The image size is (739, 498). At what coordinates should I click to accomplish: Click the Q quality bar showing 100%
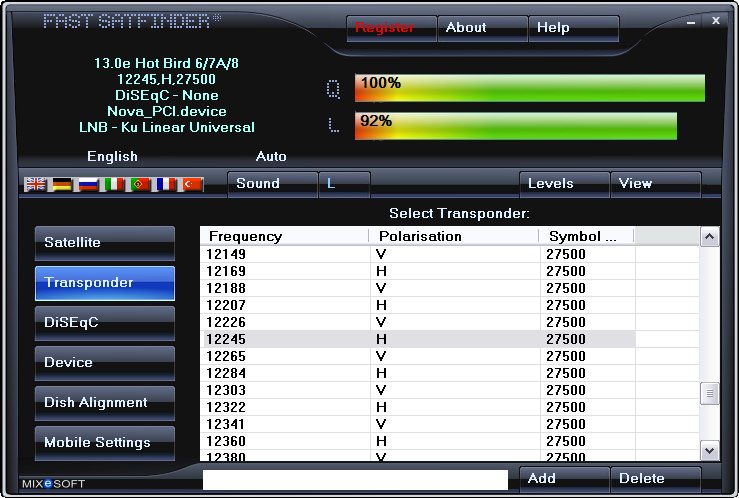coord(530,88)
